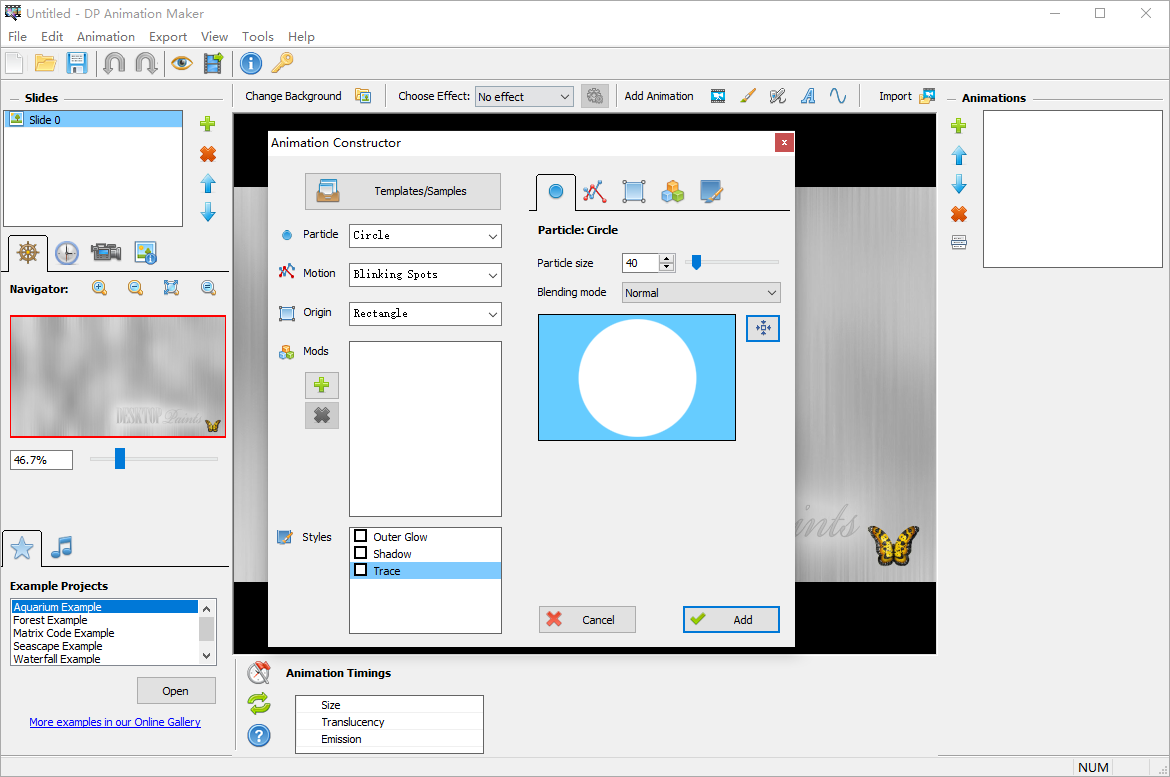
Task: Open the Mods tab in Animation Constructor
Action: coord(672,191)
